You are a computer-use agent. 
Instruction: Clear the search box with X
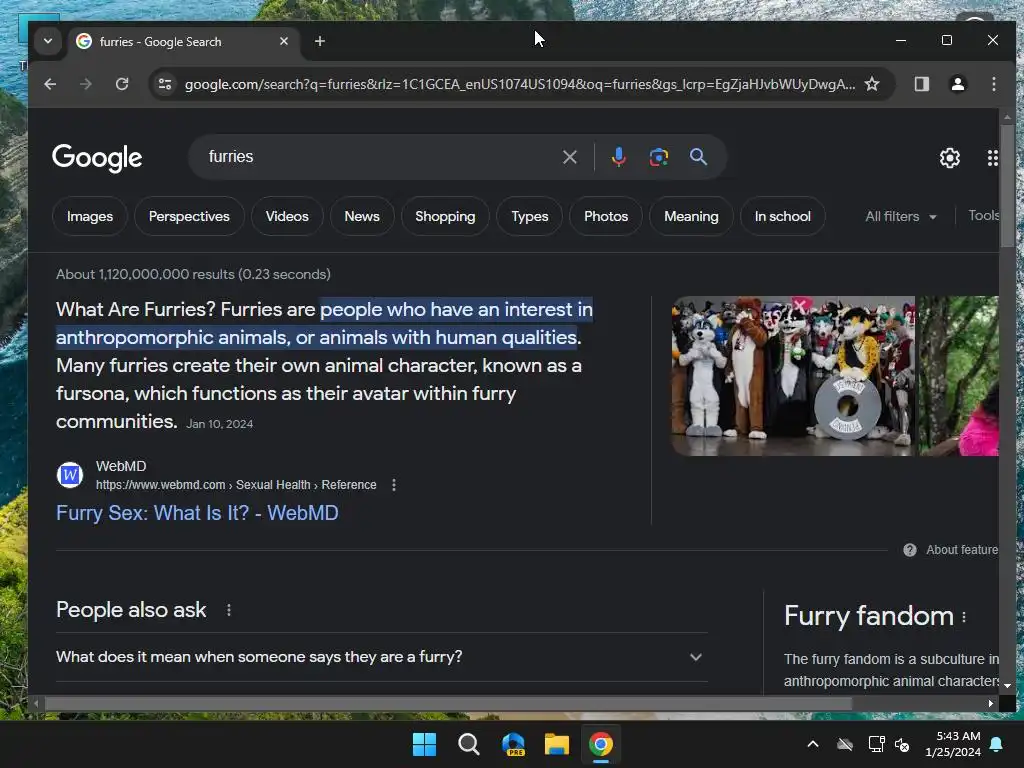coord(569,157)
